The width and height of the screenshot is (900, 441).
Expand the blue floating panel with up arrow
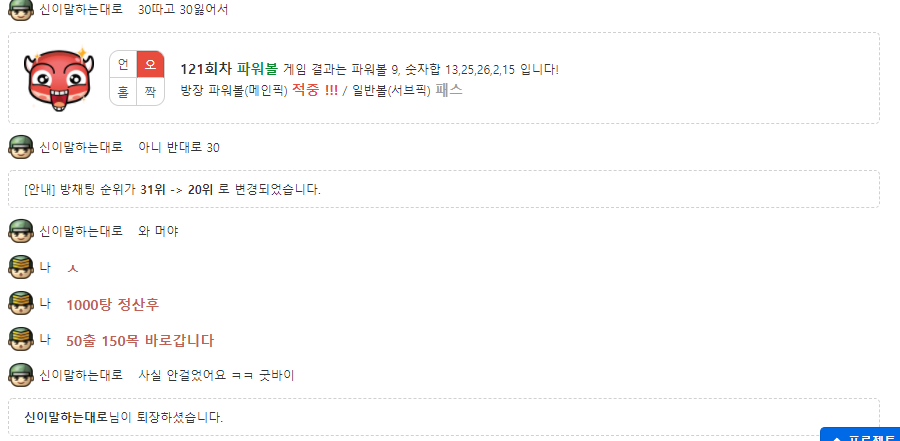860,435
